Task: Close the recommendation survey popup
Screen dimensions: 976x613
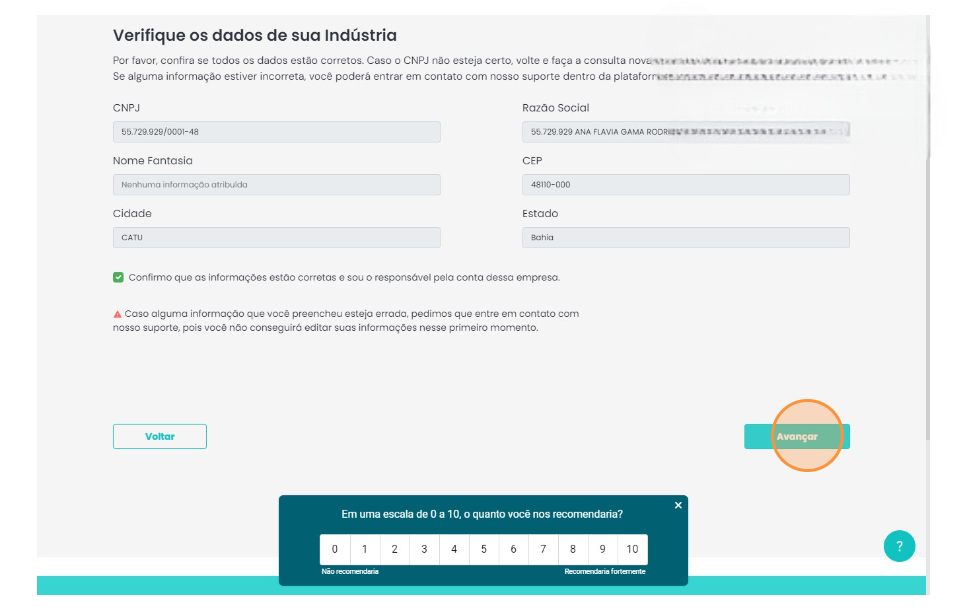Action: click(x=678, y=505)
